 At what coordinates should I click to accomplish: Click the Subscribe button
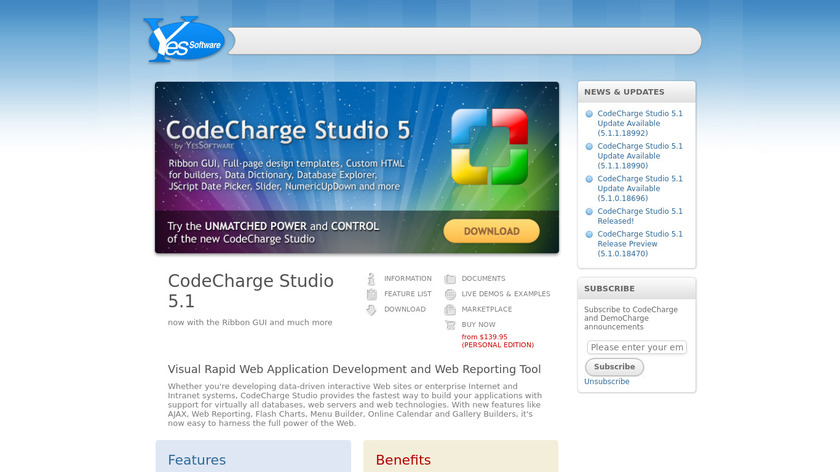614,367
